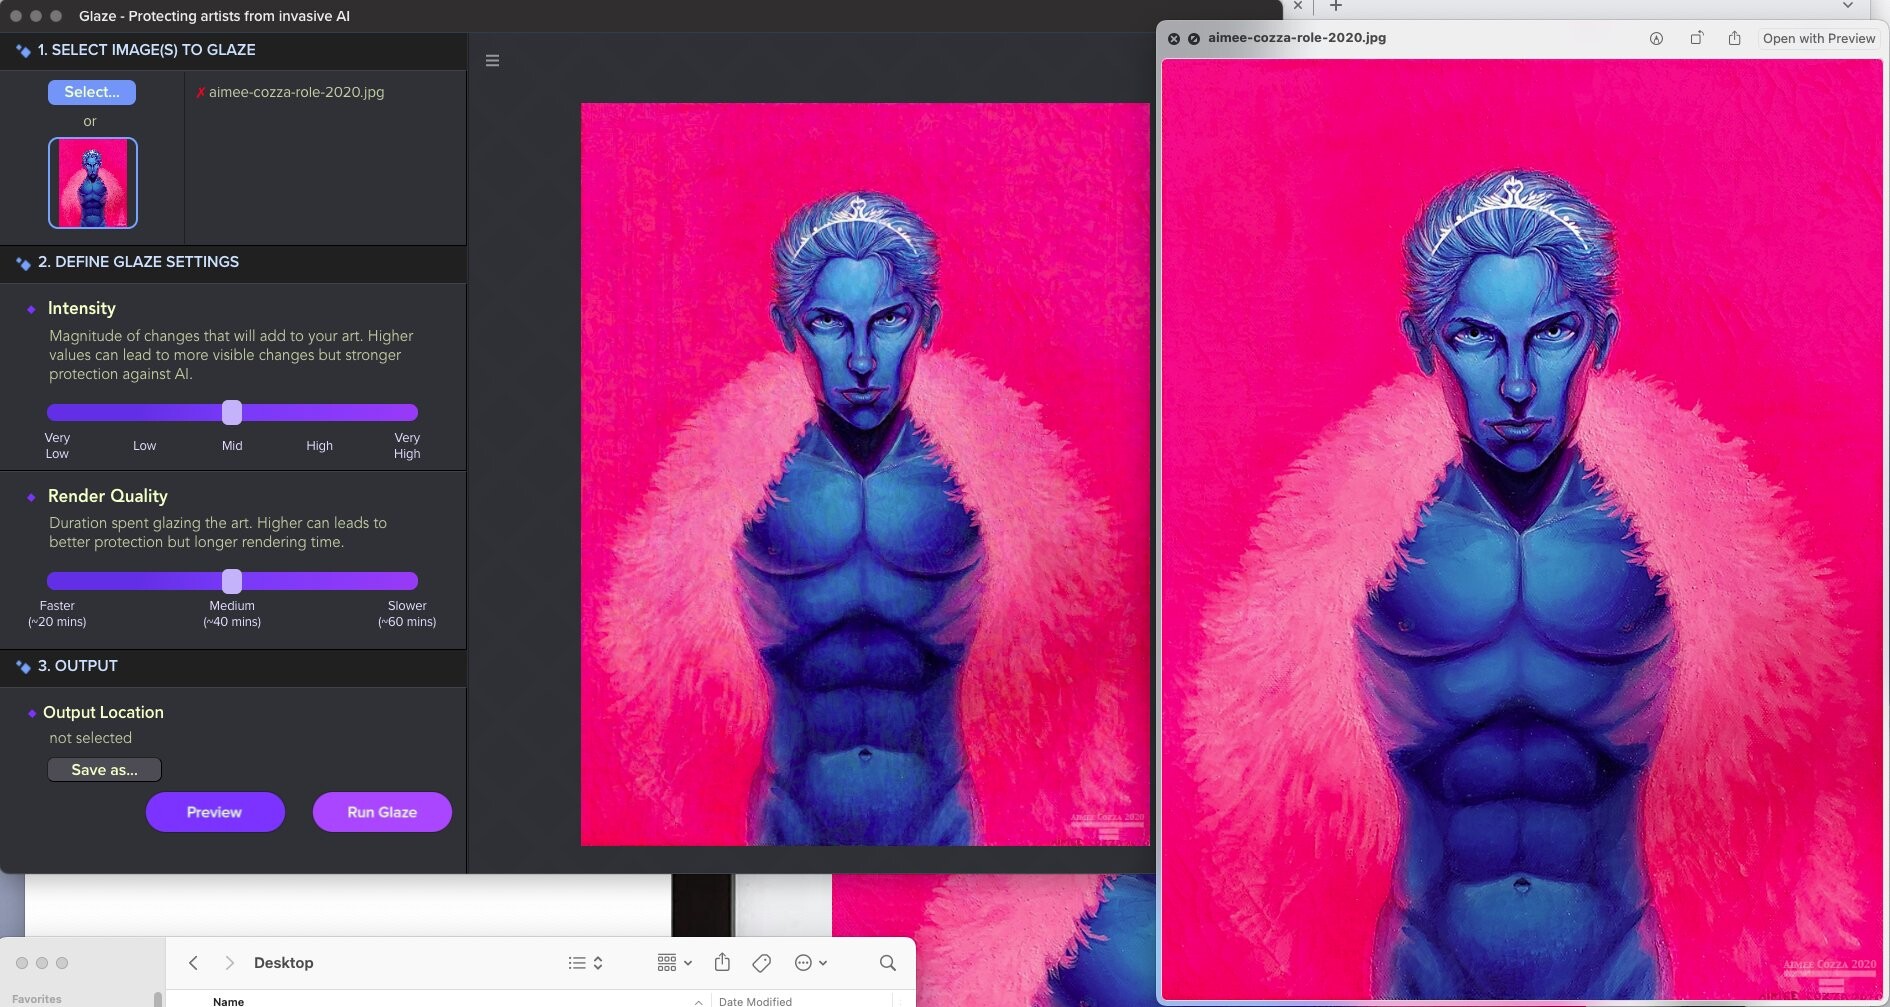Image resolution: width=1890 pixels, height=1007 pixels.
Task: Expand the more-actions ellipsis menu in Finder
Action: (806, 962)
